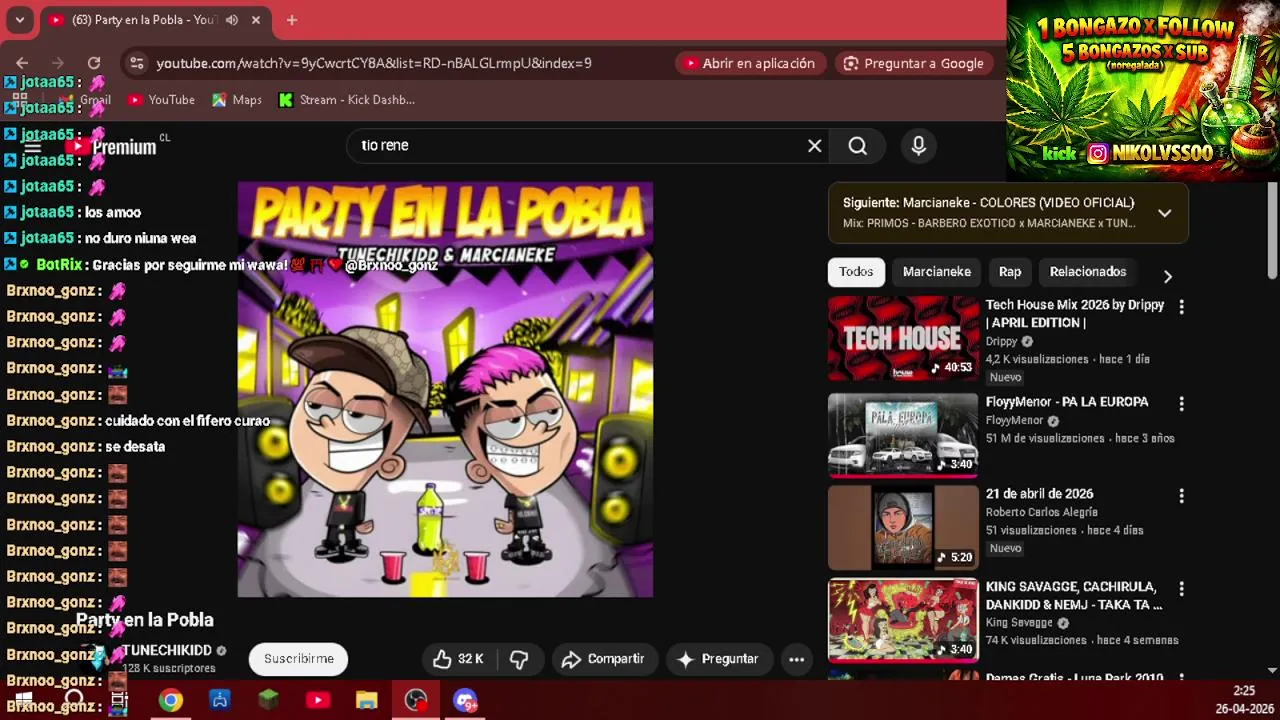Open FloyyMenor - PA LA EUROPA thumbnail
The image size is (1280, 720).
(x=903, y=435)
